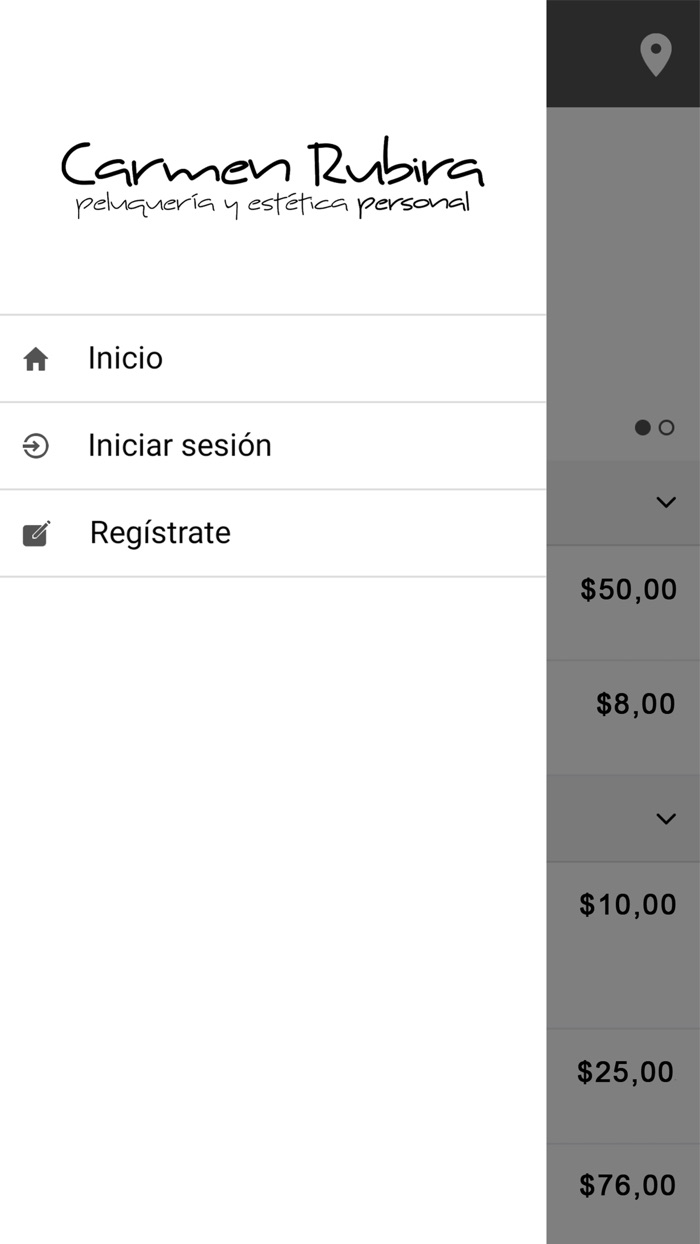Viewport: 700px width, 1244px height.
Task: Choose the Iniciar sesión menu entry
Action: [x=180, y=445]
